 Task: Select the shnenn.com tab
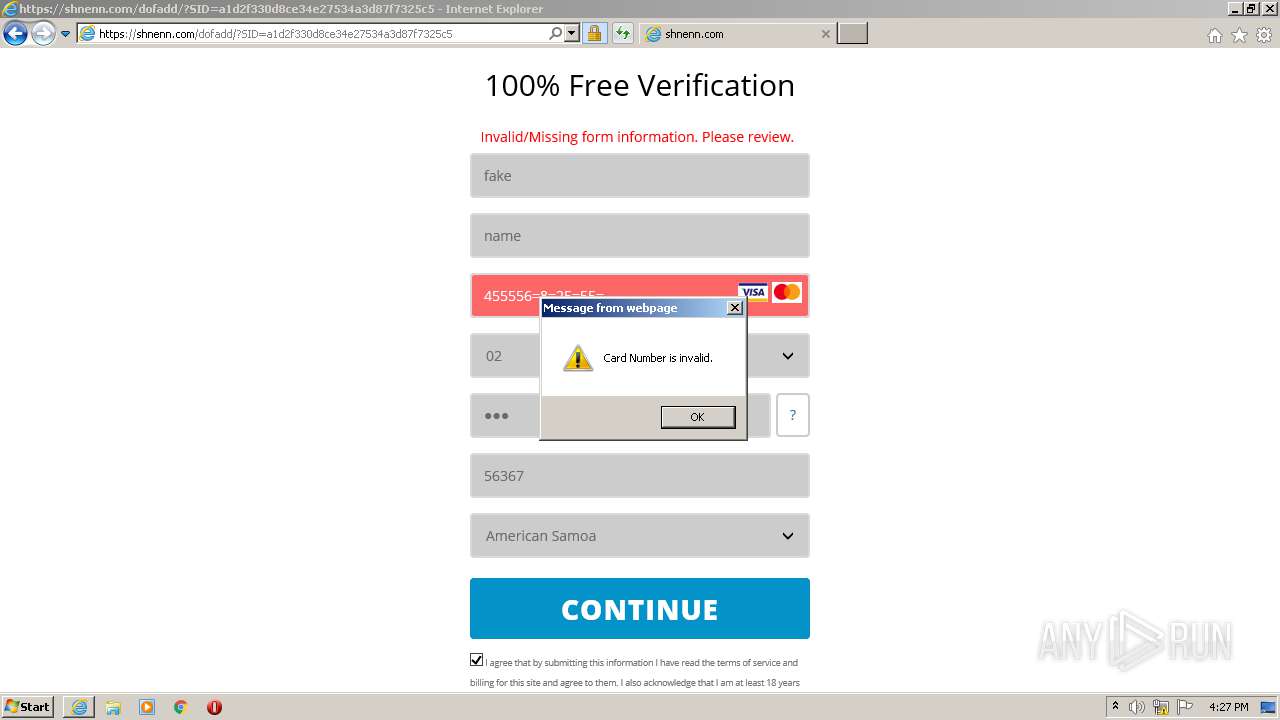[x=736, y=34]
